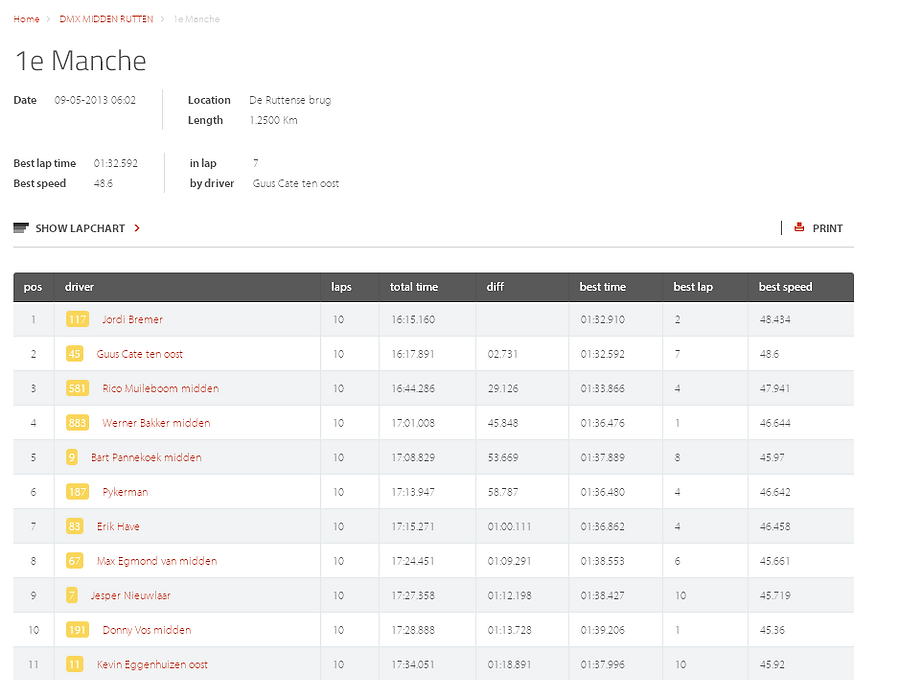Click number badge 7 for Jesper Nieuwlaar
Screen dimensions: 900x680
72,594
